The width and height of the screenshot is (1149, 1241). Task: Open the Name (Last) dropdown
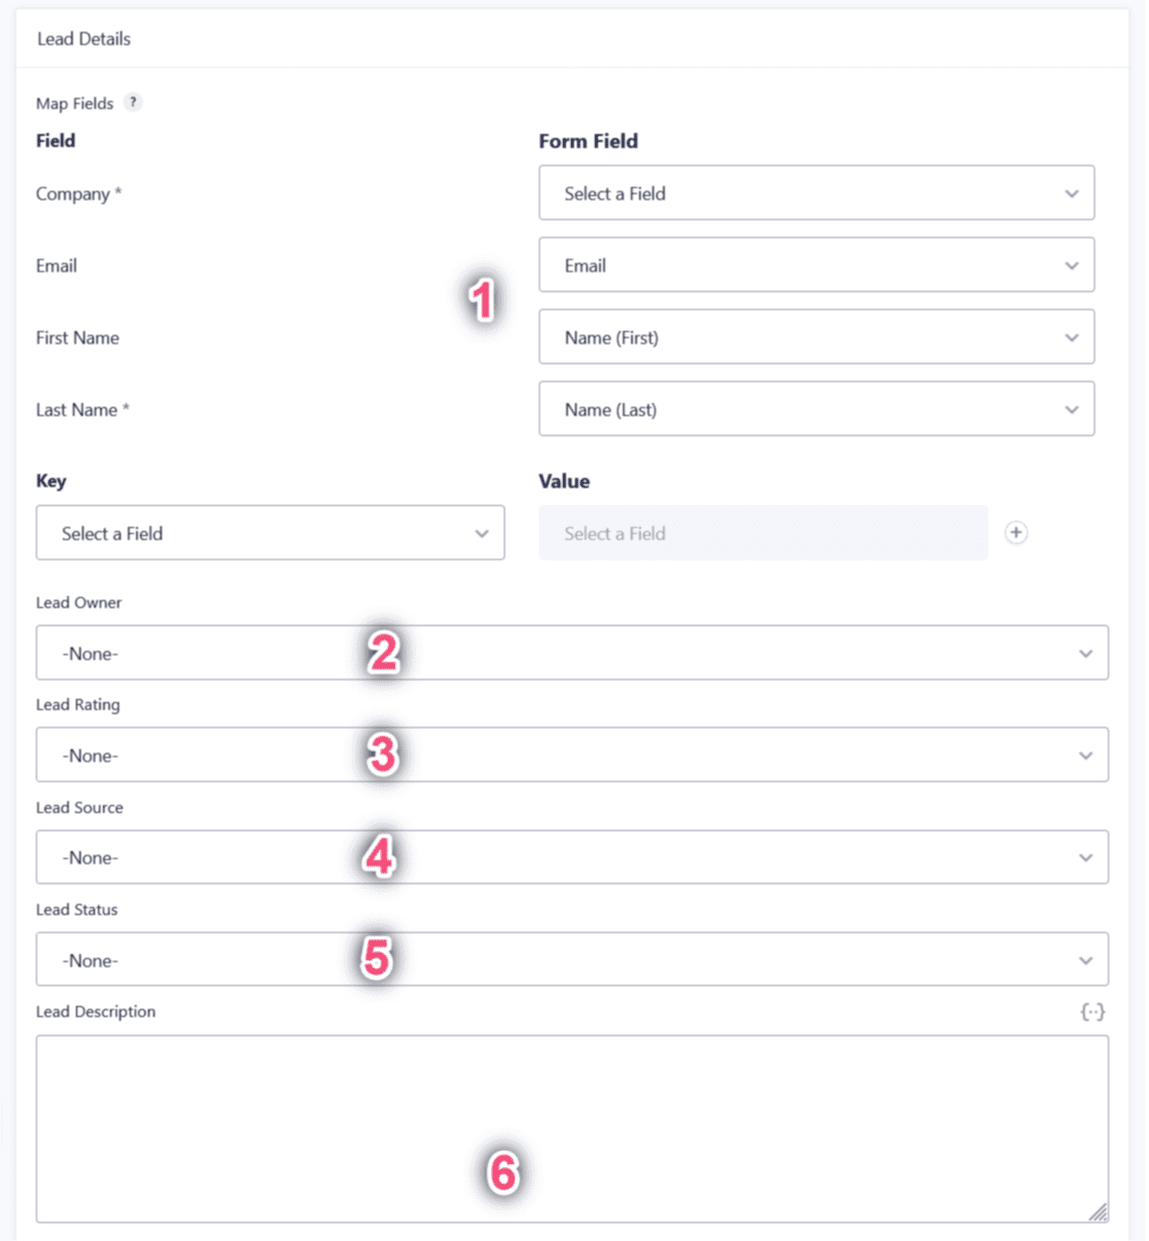816,409
